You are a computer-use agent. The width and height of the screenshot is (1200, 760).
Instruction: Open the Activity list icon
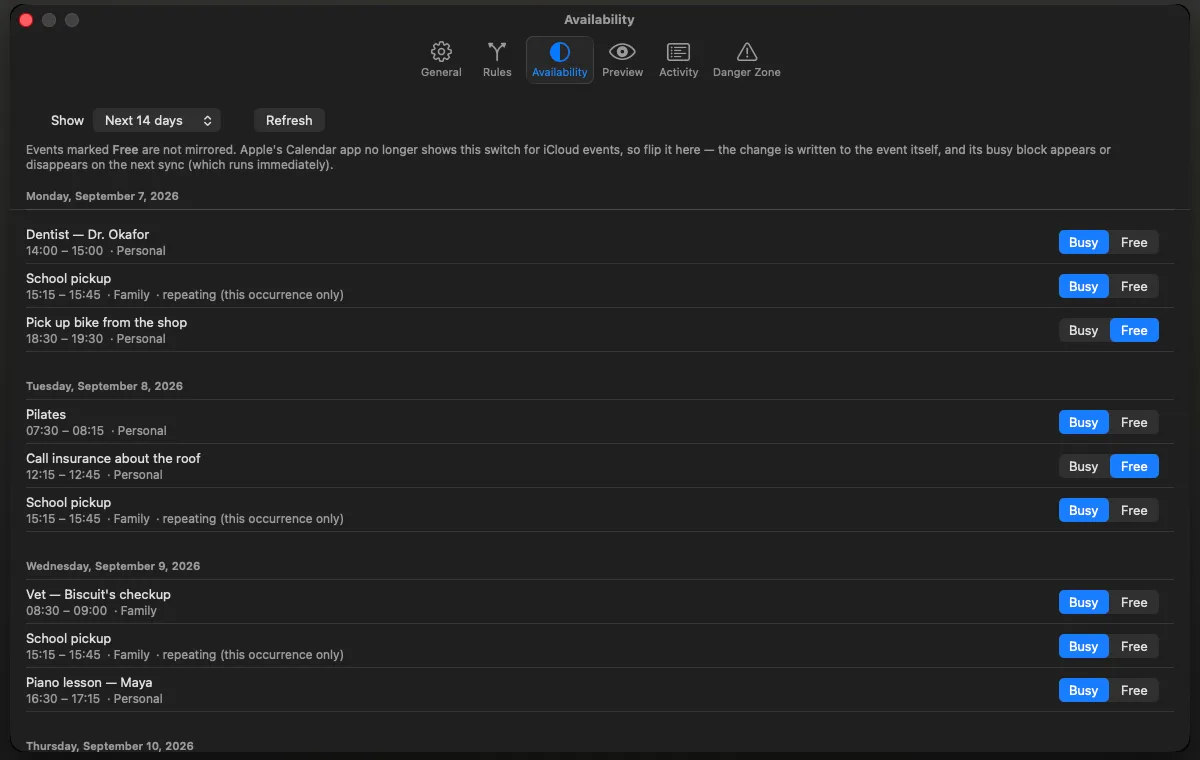(x=679, y=52)
